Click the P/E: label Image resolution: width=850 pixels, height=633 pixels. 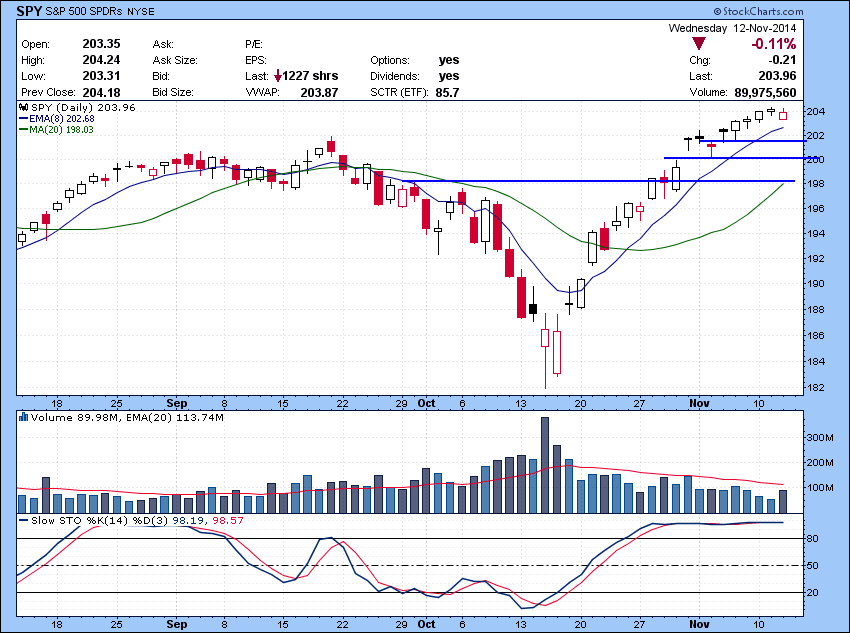point(254,44)
